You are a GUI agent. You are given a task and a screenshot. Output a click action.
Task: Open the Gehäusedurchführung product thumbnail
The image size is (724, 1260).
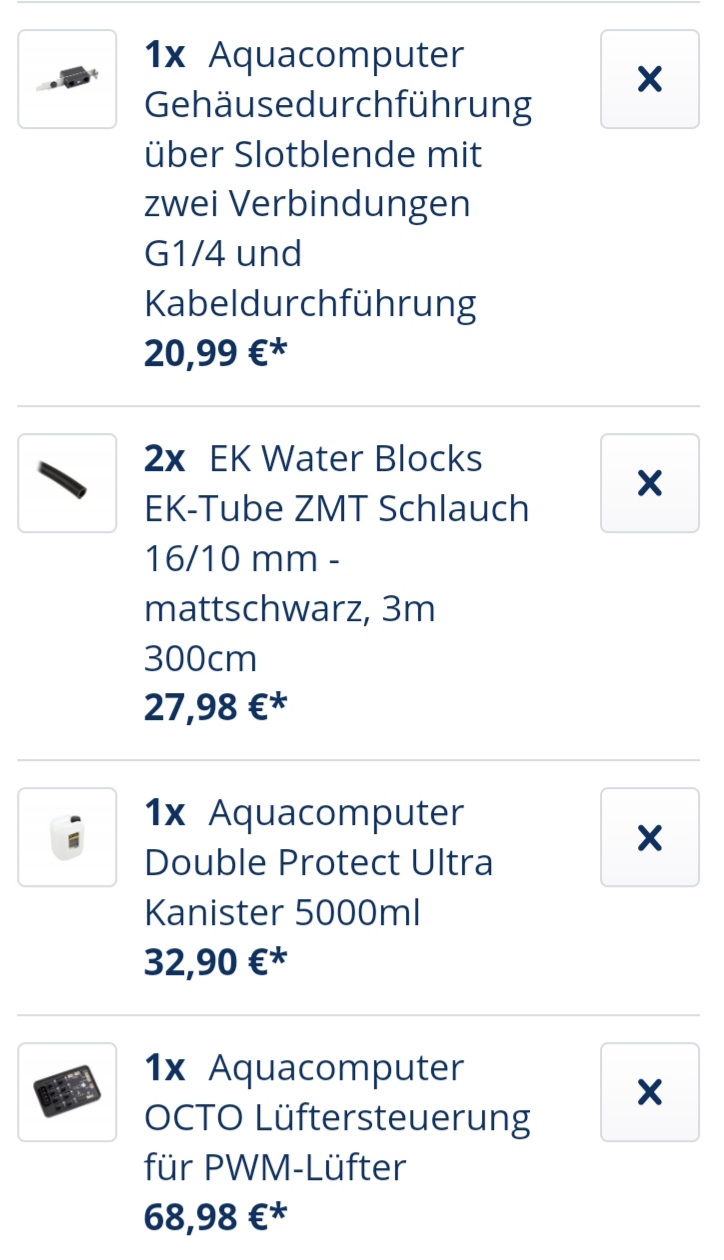click(x=67, y=79)
